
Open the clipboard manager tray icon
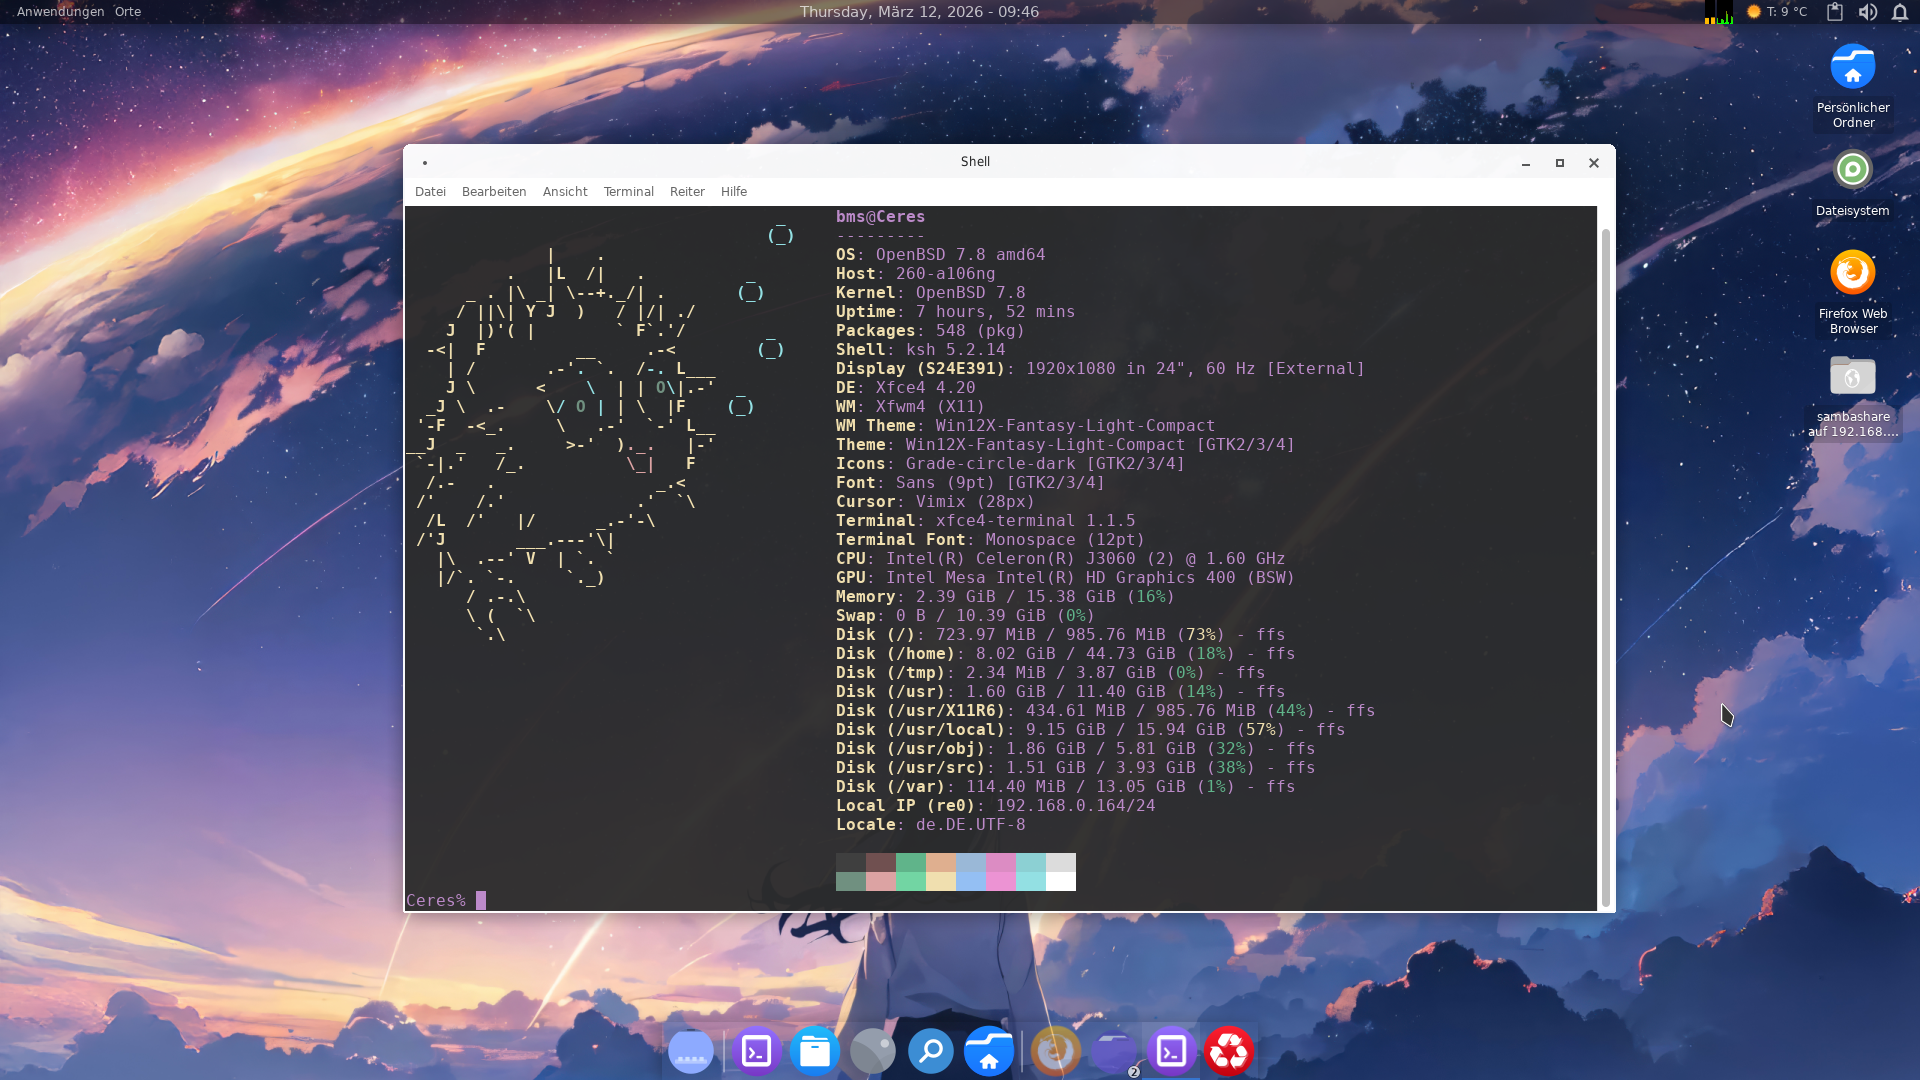(x=1835, y=12)
